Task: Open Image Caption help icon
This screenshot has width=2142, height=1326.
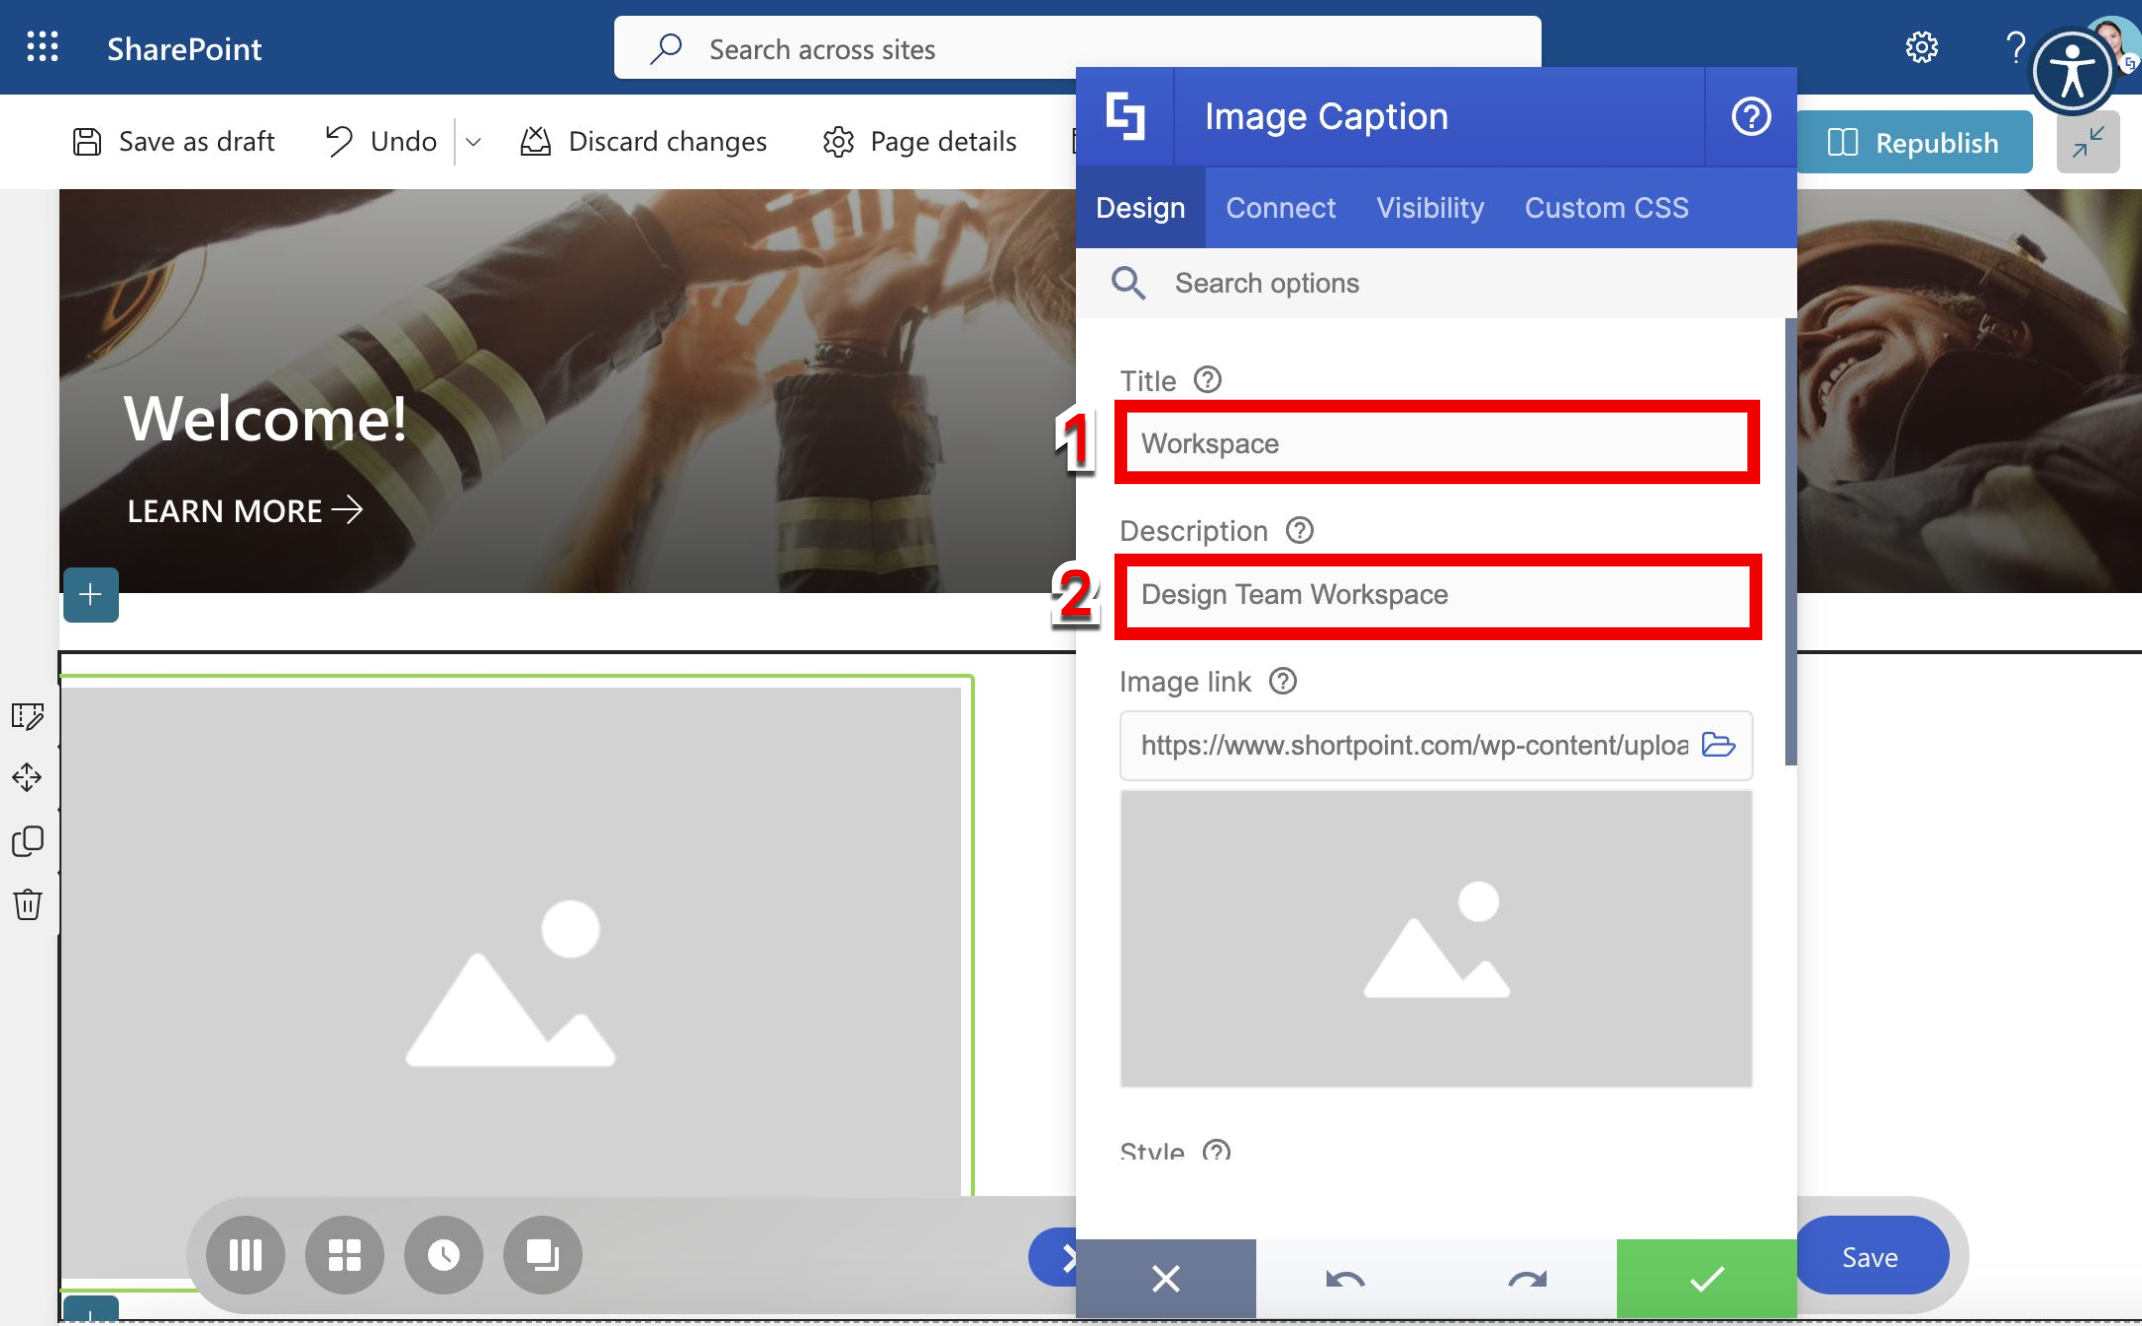Action: click(1750, 116)
